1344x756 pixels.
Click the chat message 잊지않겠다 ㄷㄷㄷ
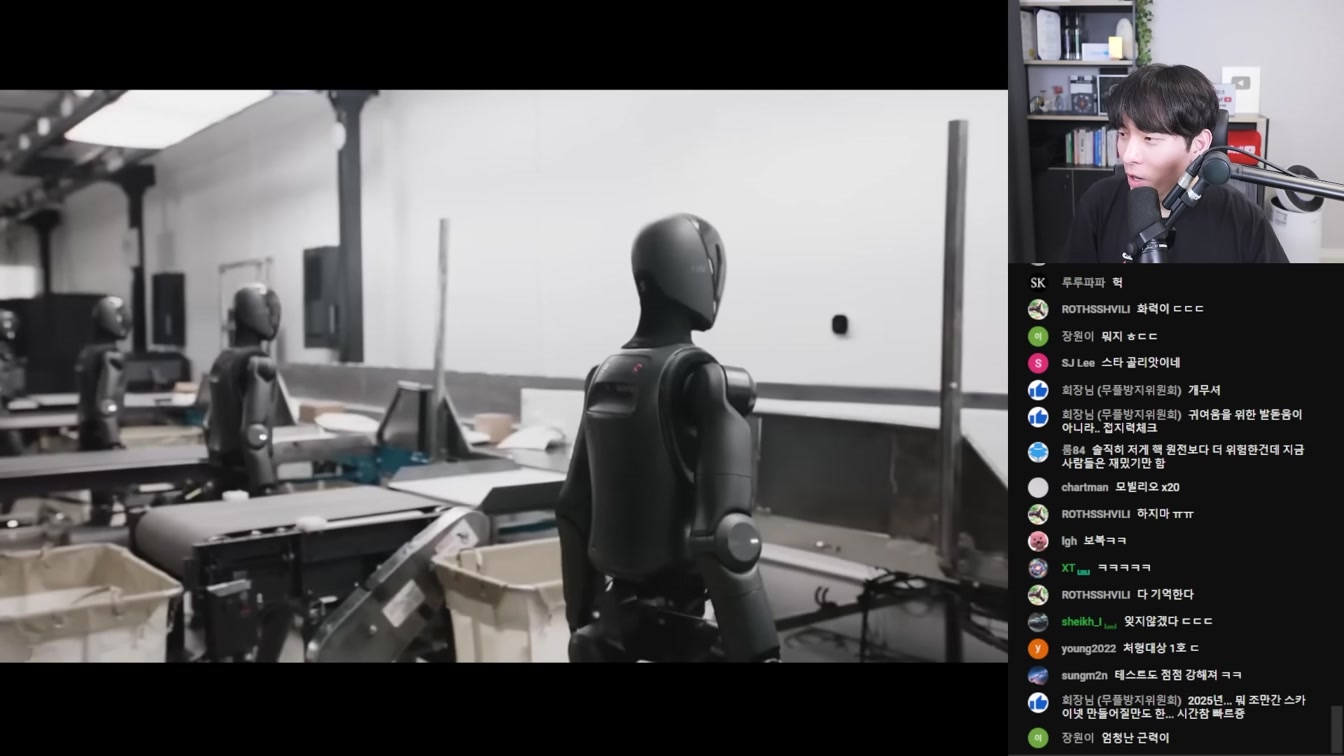coord(1168,622)
